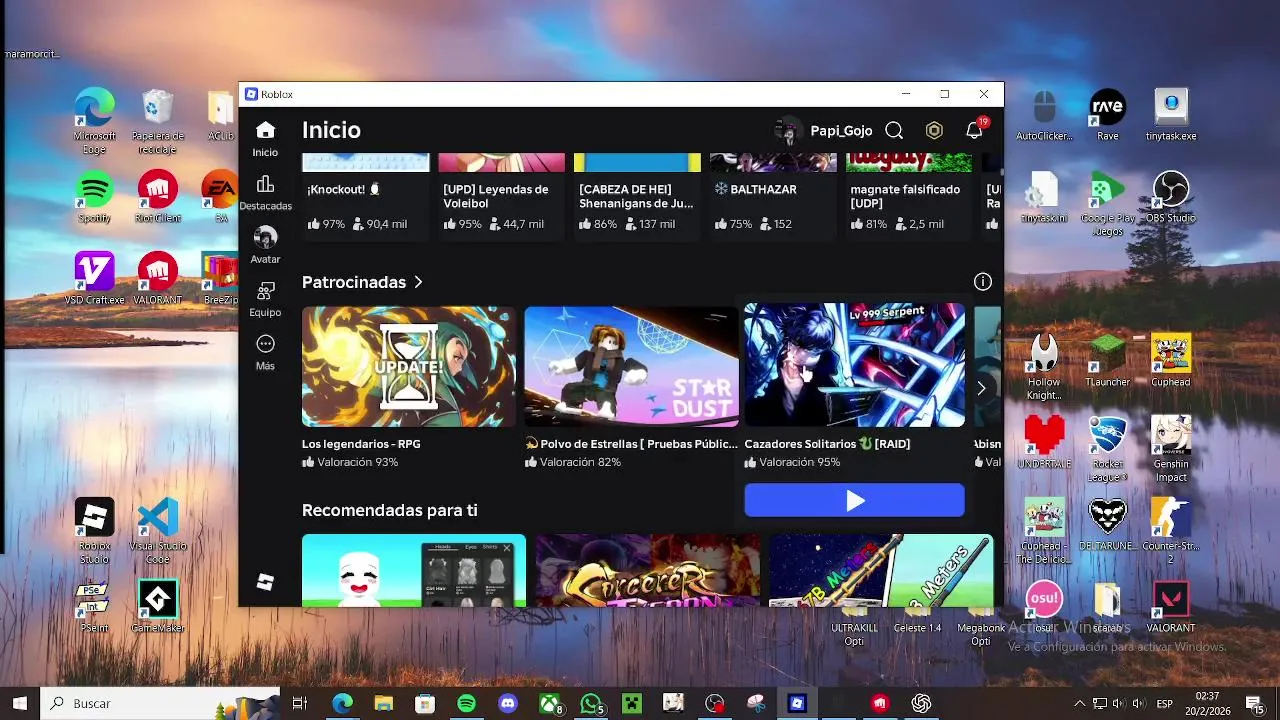Select the Papelera de reciclaje desktop icon

click(158, 121)
